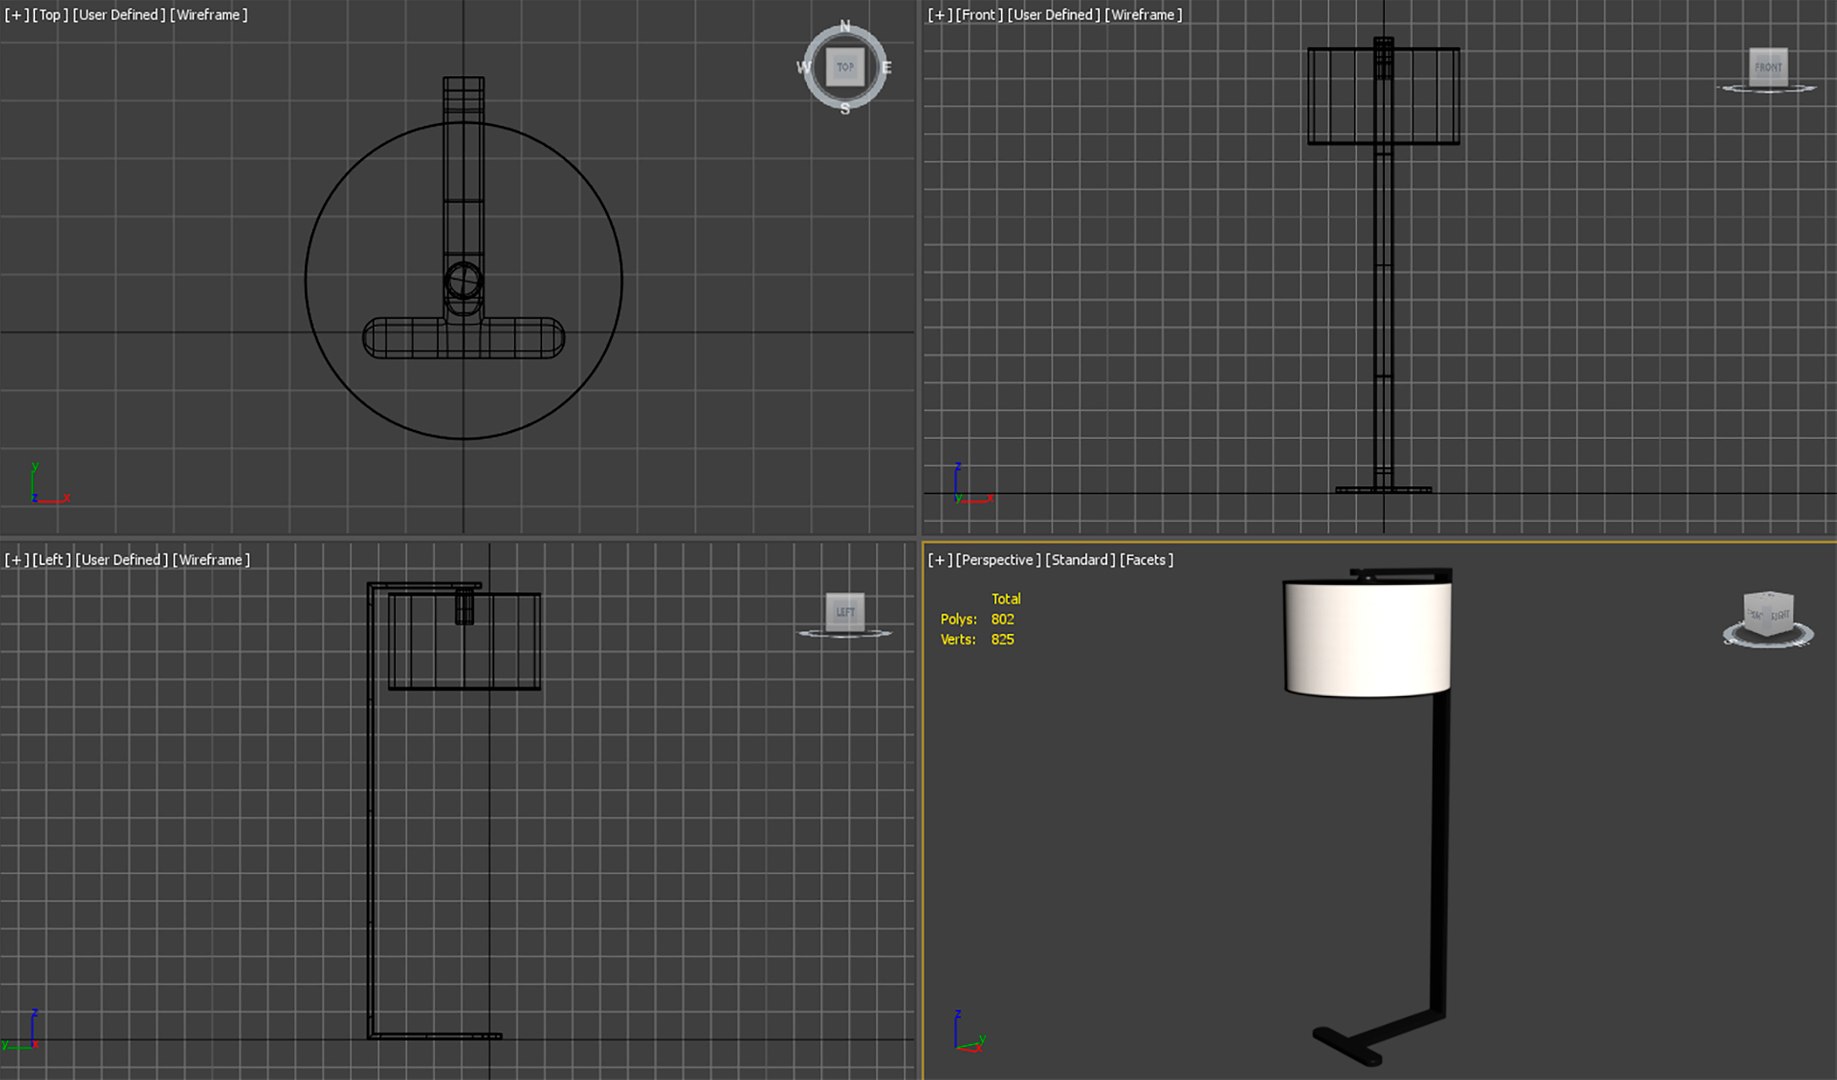1837x1080 pixels.
Task: Select the white lamp shade in the Perspective viewport
Action: click(1367, 637)
